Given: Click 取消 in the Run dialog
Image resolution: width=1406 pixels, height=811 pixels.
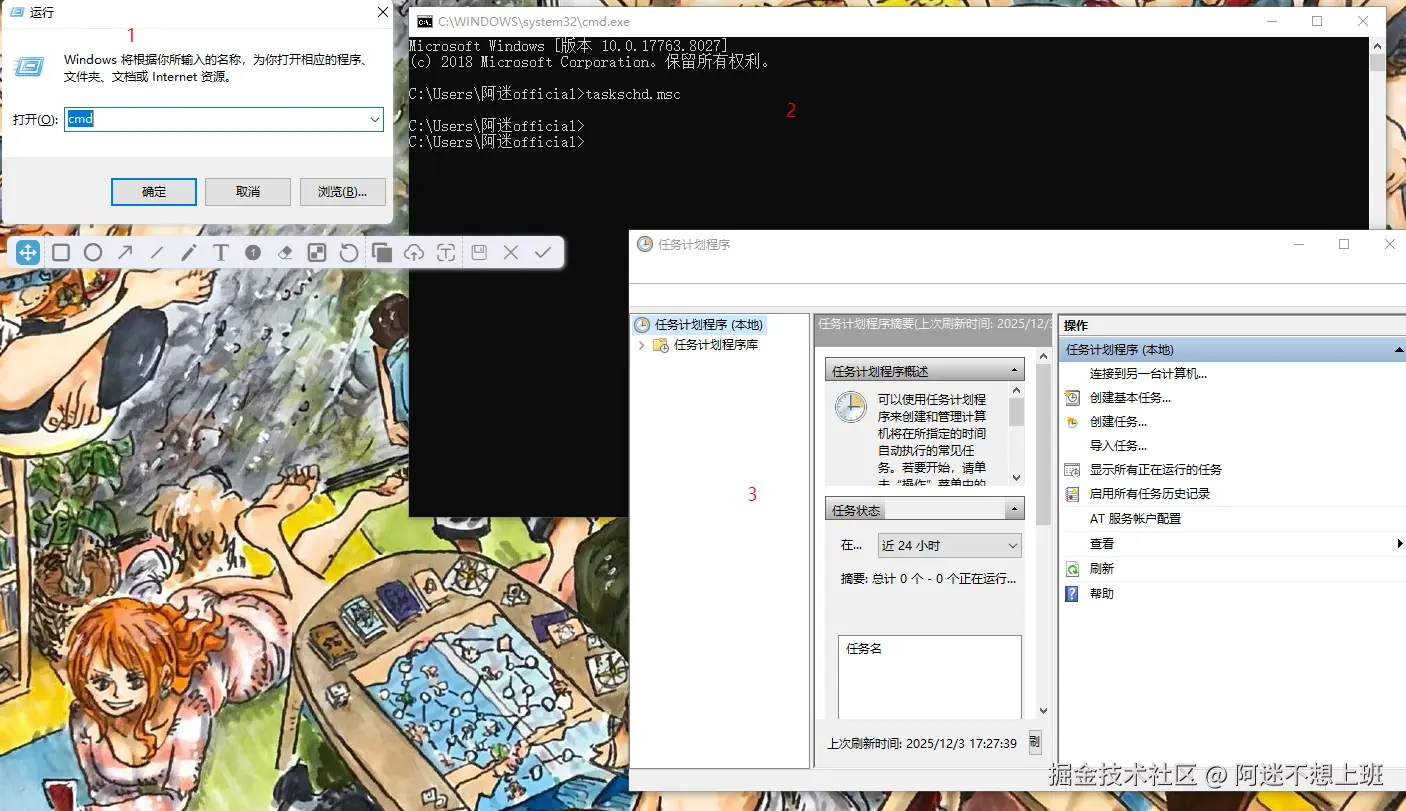Looking at the screenshot, I should click(x=247, y=191).
